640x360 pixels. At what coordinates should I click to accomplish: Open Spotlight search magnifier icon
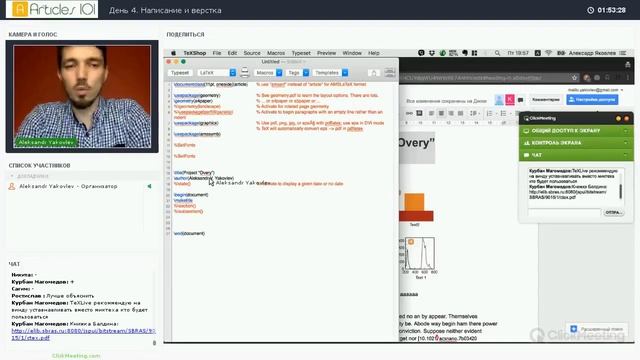pyautogui.click(x=497, y=53)
